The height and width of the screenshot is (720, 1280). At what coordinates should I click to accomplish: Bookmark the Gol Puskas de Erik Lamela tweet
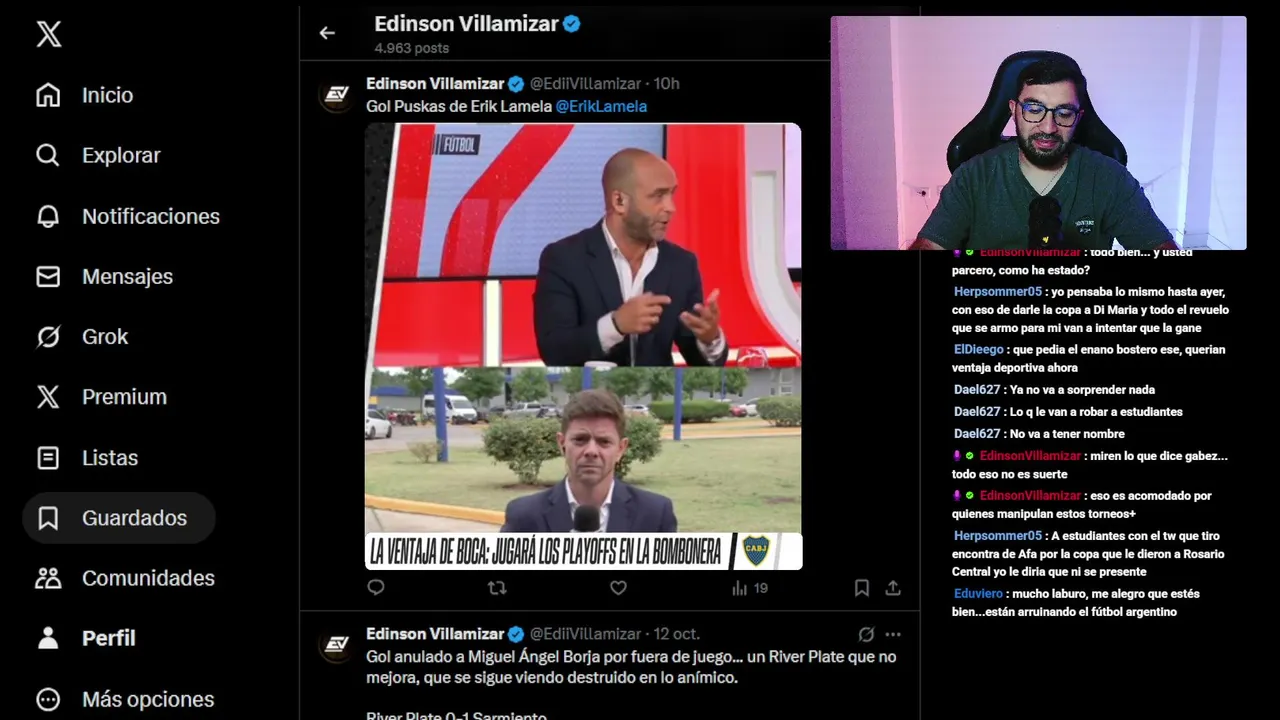pos(861,588)
